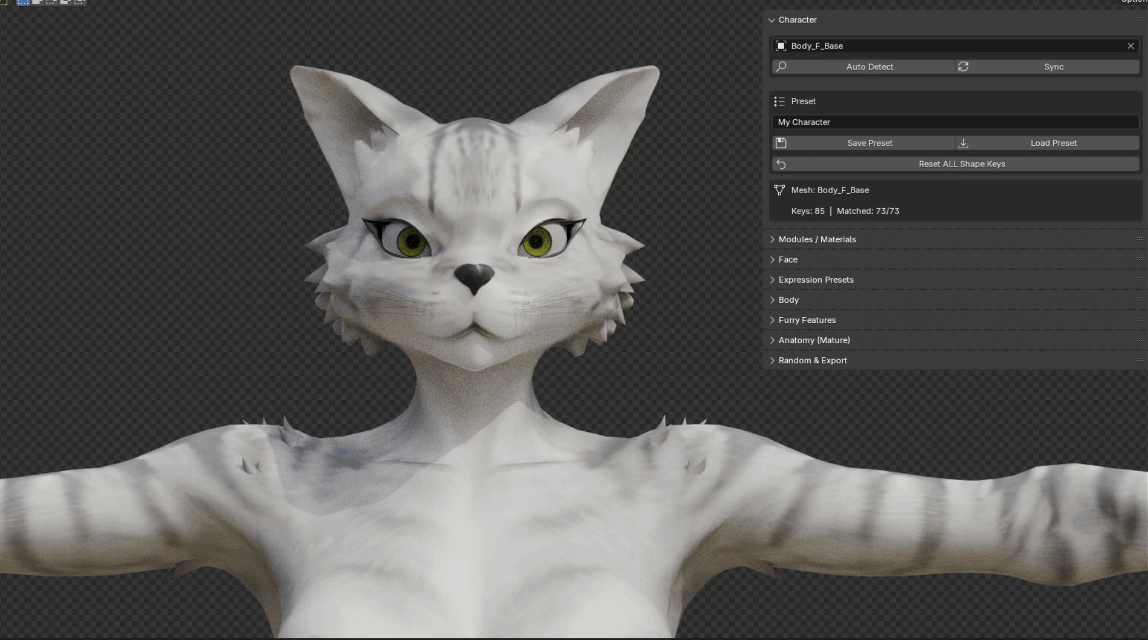Click the refresh-arrows Sync icon
1148x640 pixels.
963,67
